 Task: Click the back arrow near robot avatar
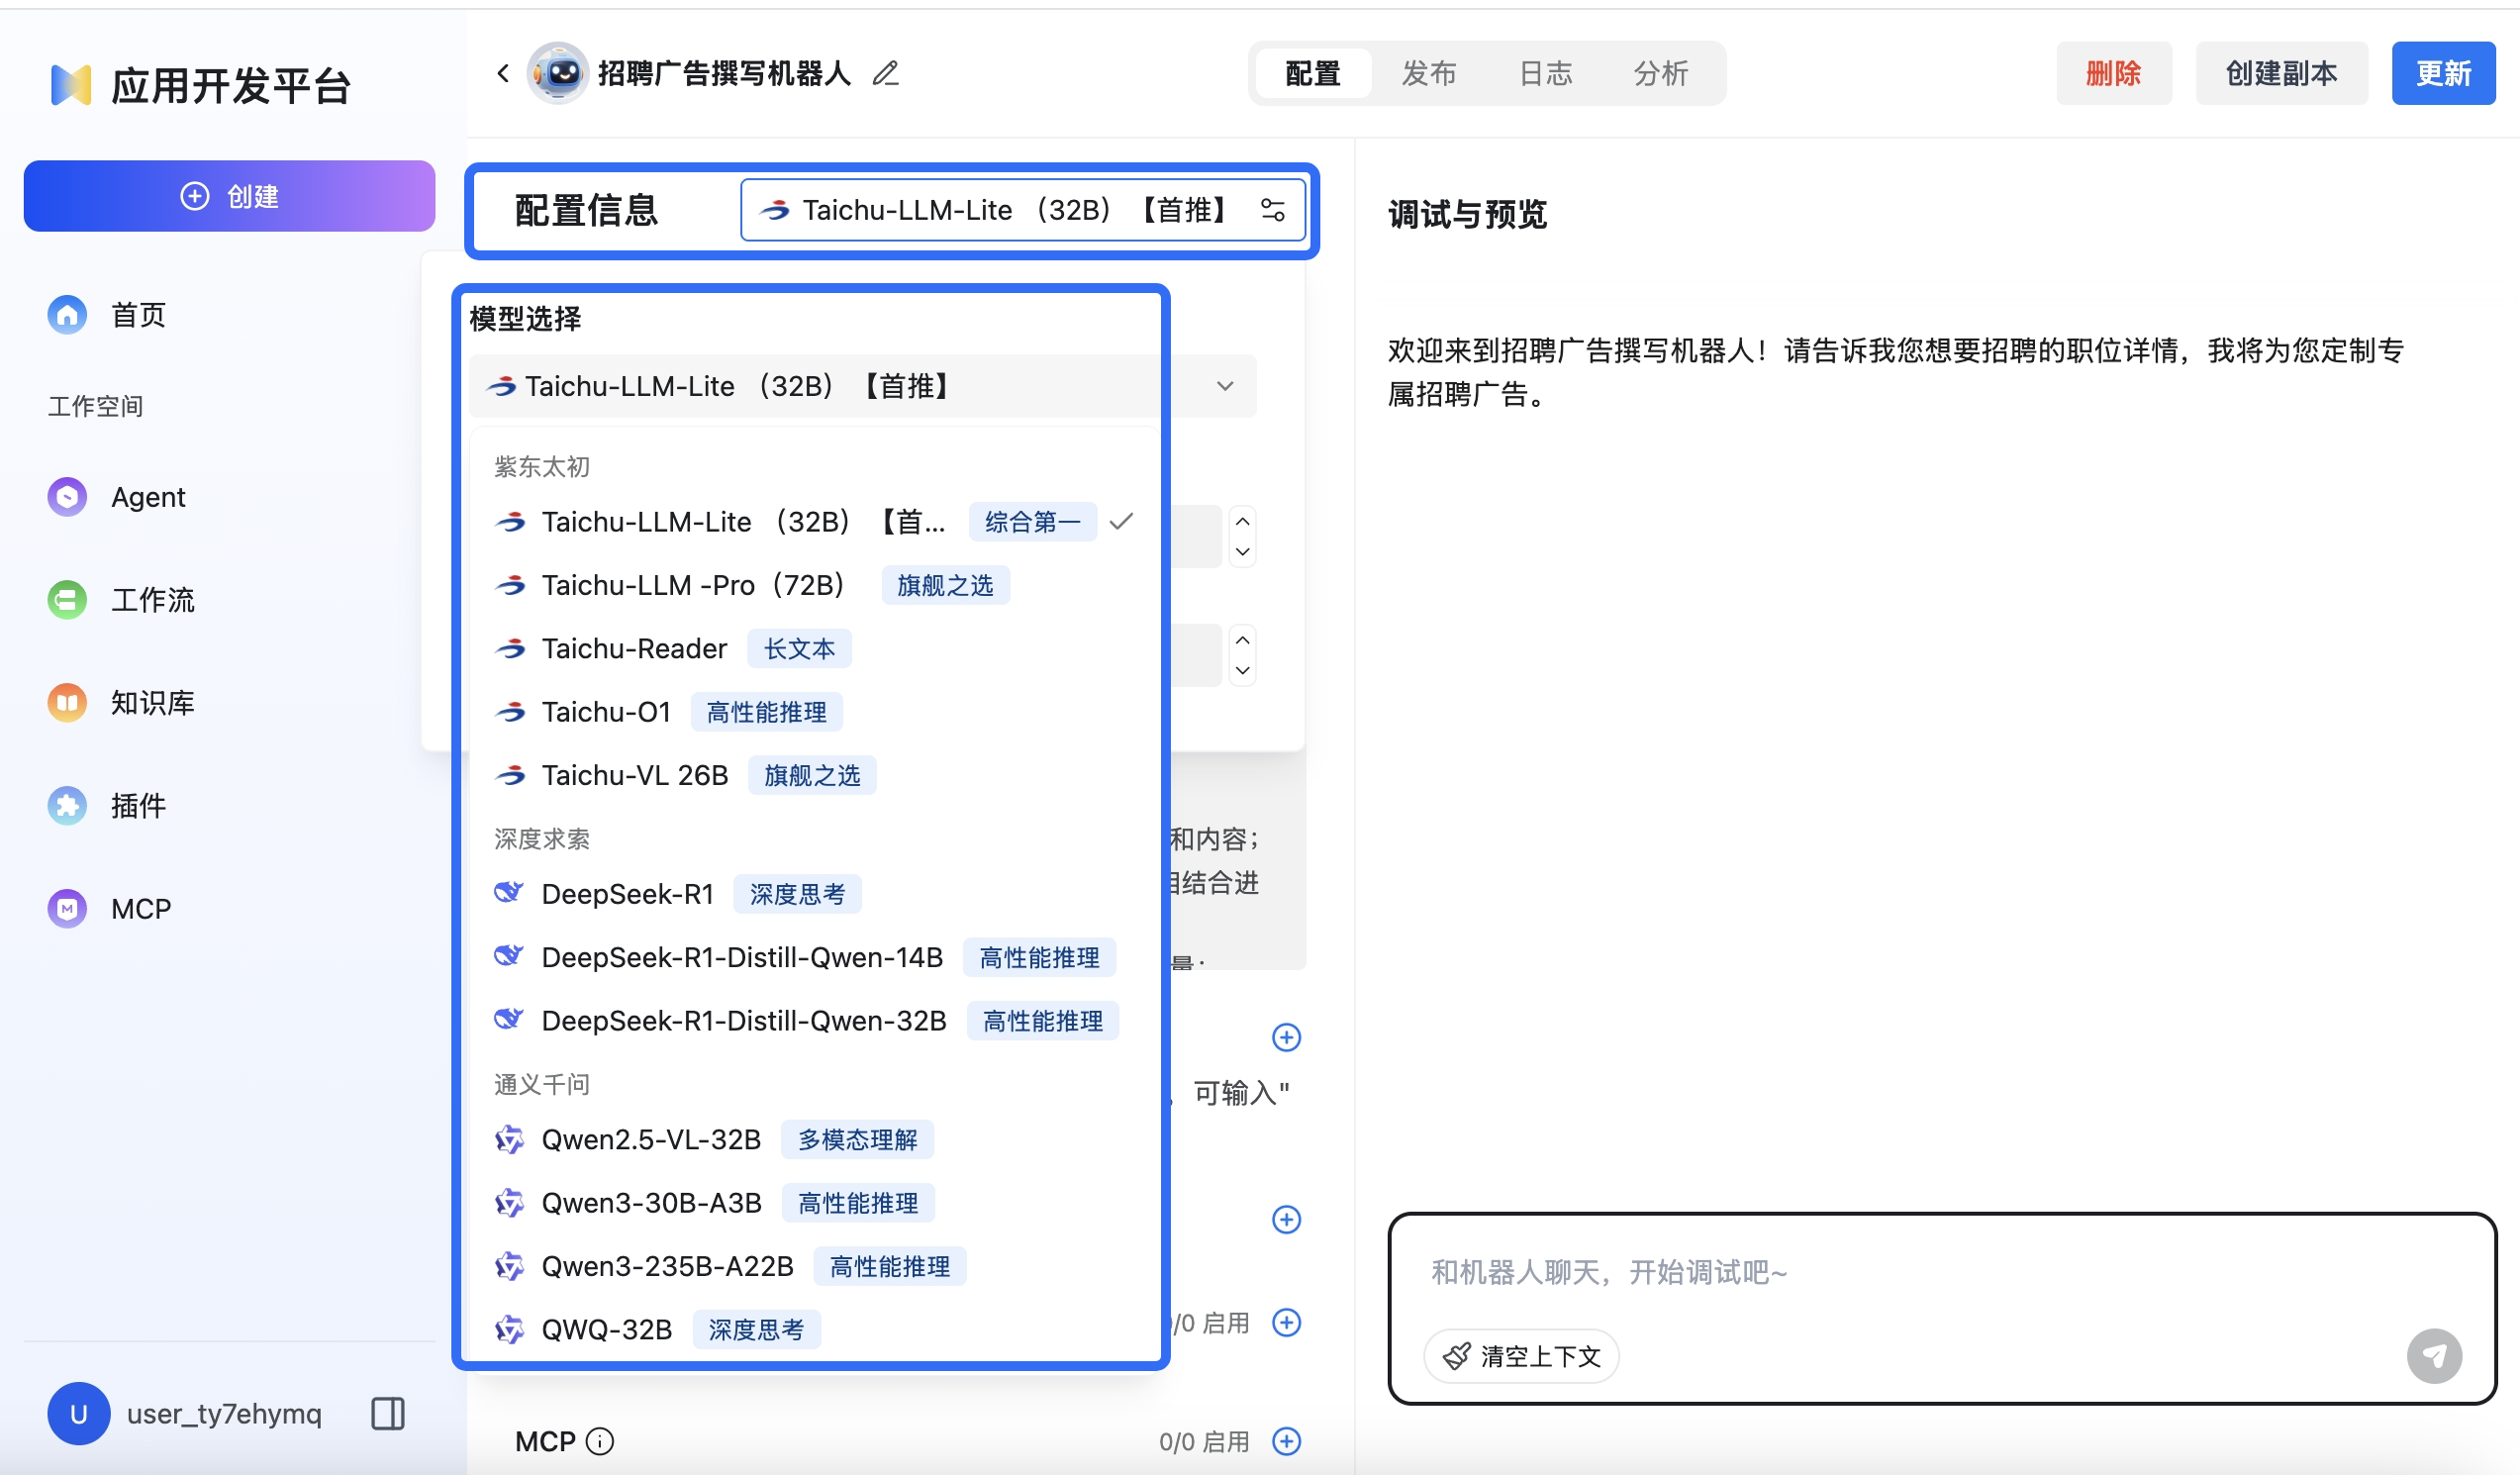coord(503,73)
